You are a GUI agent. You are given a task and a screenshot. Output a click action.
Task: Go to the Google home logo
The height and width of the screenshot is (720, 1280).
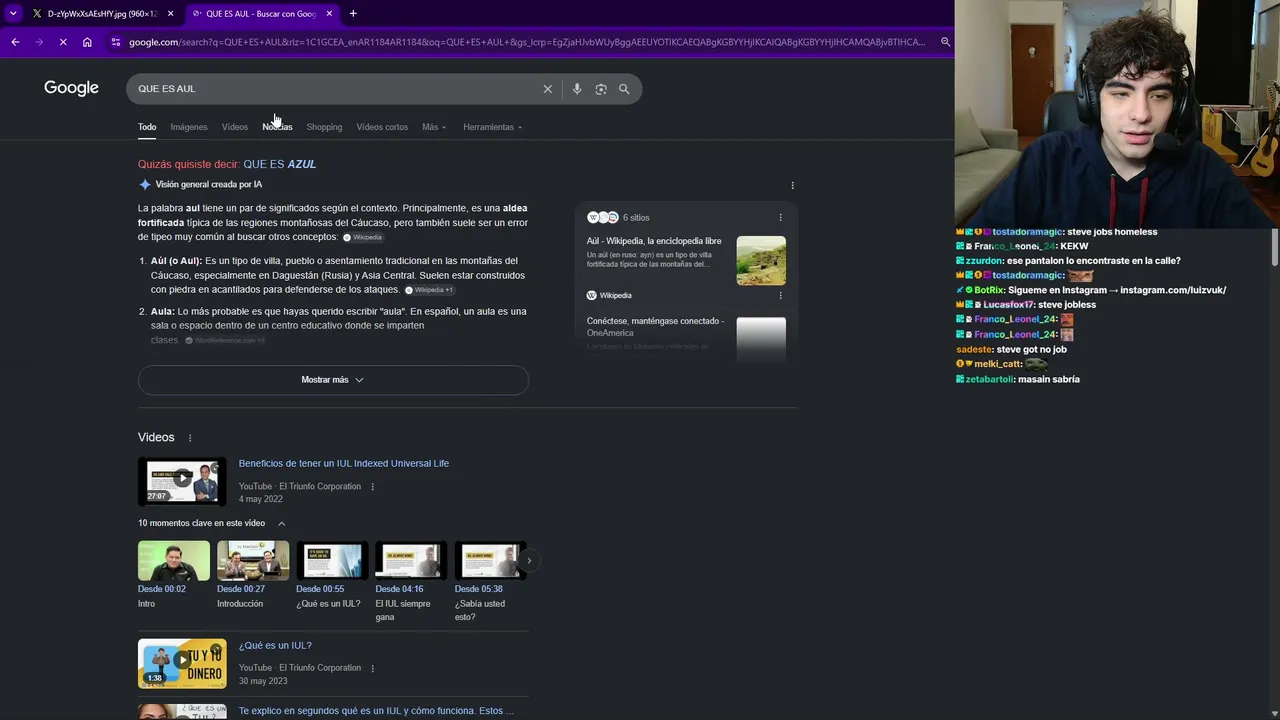point(71,89)
